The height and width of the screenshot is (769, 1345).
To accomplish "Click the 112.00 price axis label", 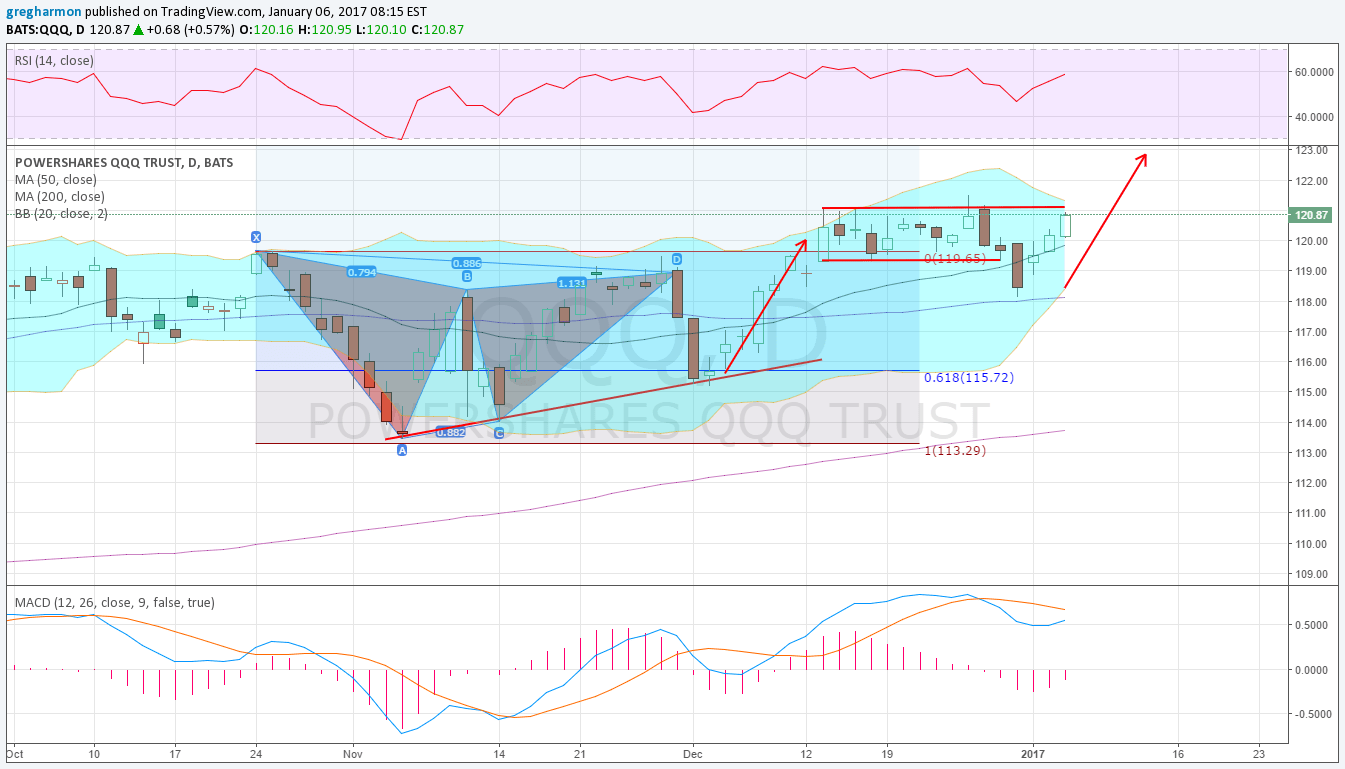I will [x=1311, y=483].
